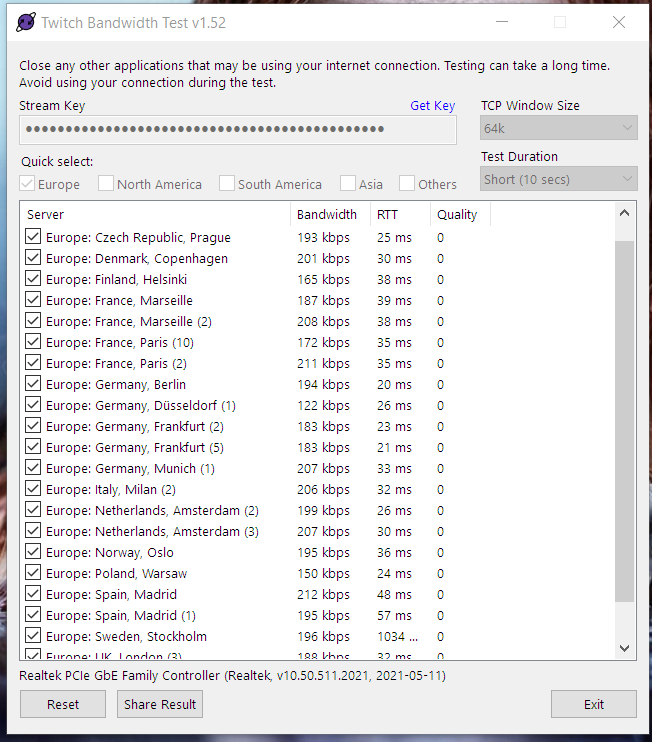Click the '122 kbps' bandwidth value
This screenshot has width=652, height=742.
[323, 406]
